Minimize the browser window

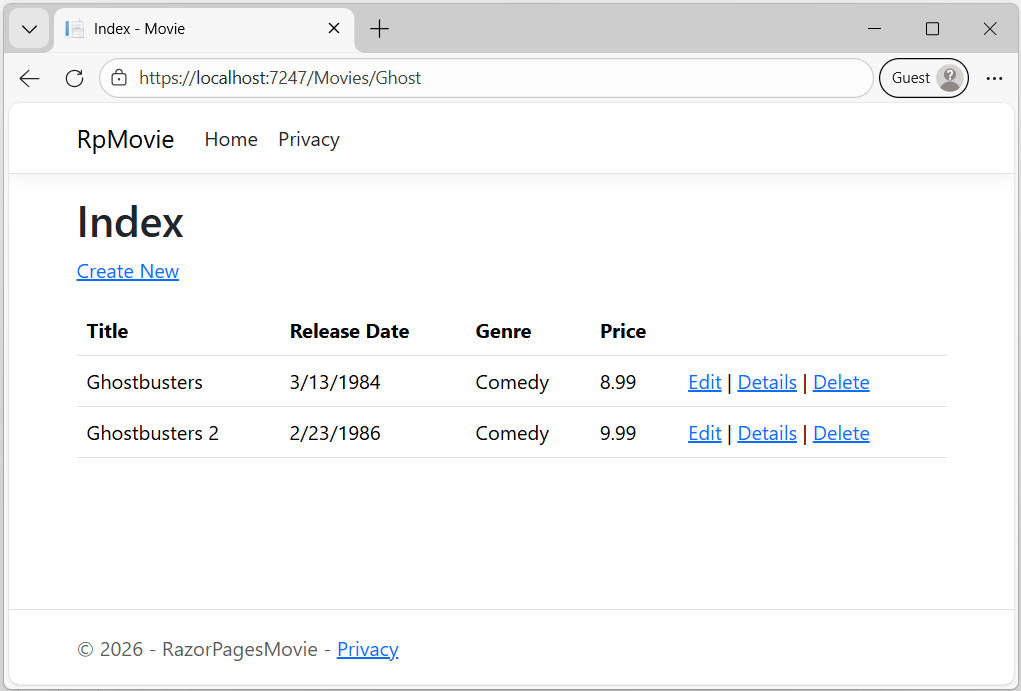[874, 29]
